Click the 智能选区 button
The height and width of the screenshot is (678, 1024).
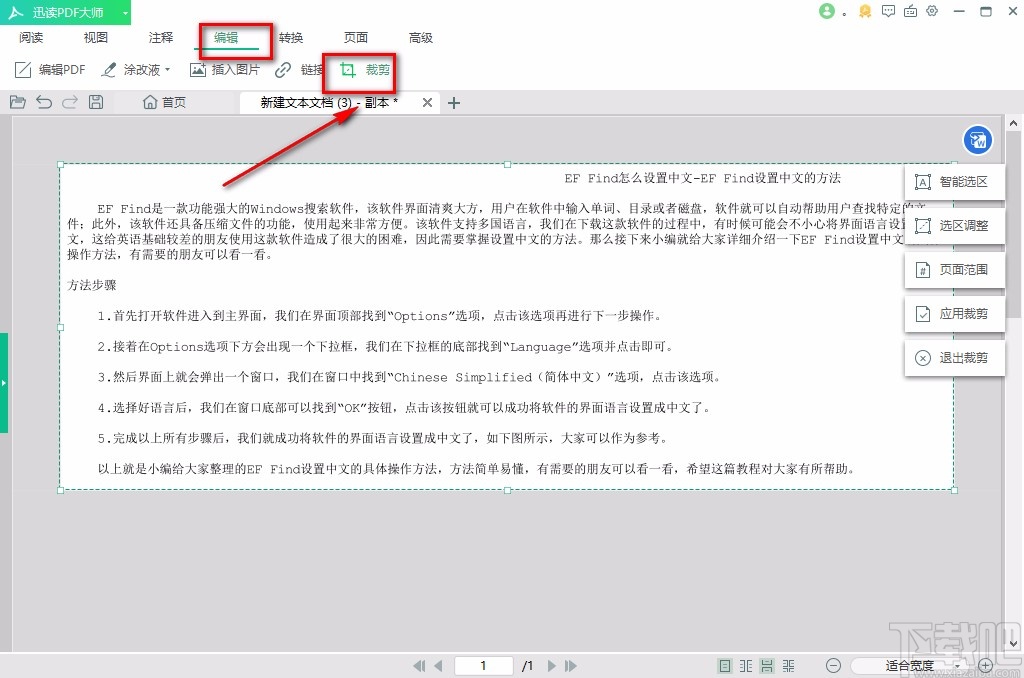pyautogui.click(x=954, y=182)
